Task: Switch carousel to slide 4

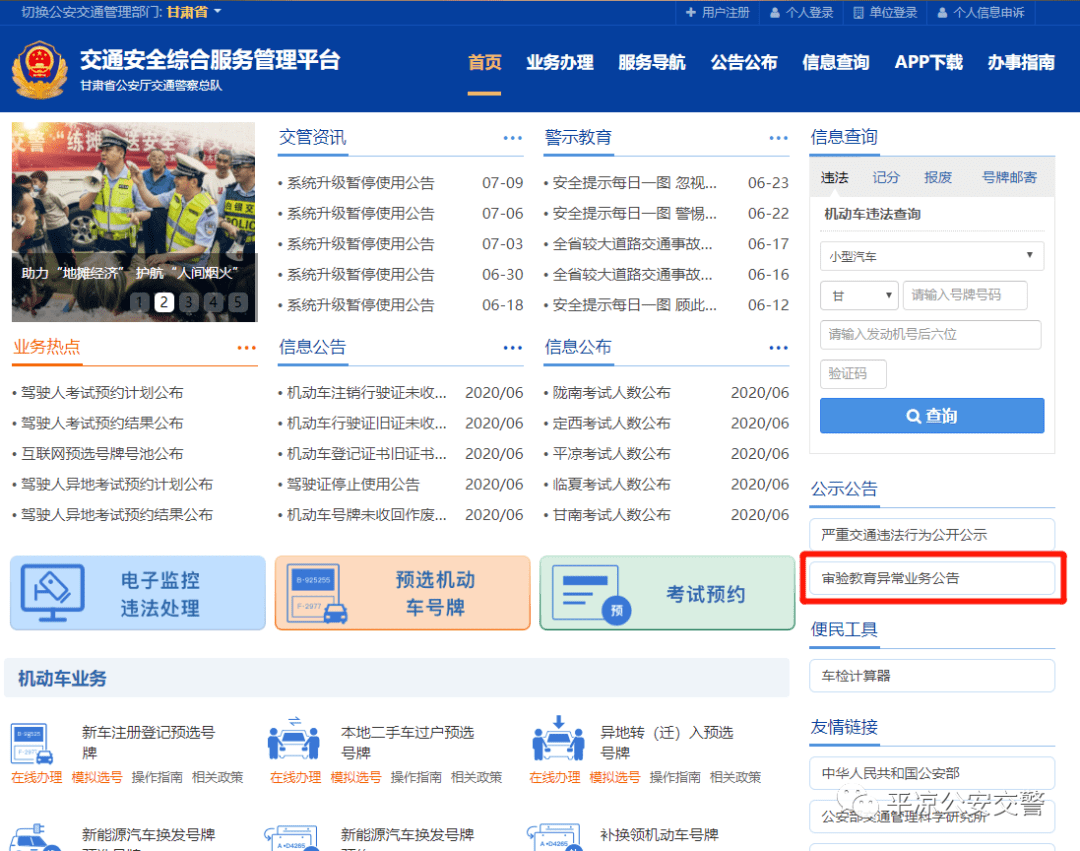Action: 214,302
